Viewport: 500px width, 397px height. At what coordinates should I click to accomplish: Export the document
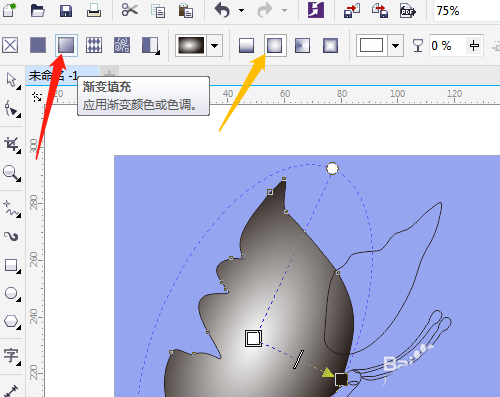point(380,10)
